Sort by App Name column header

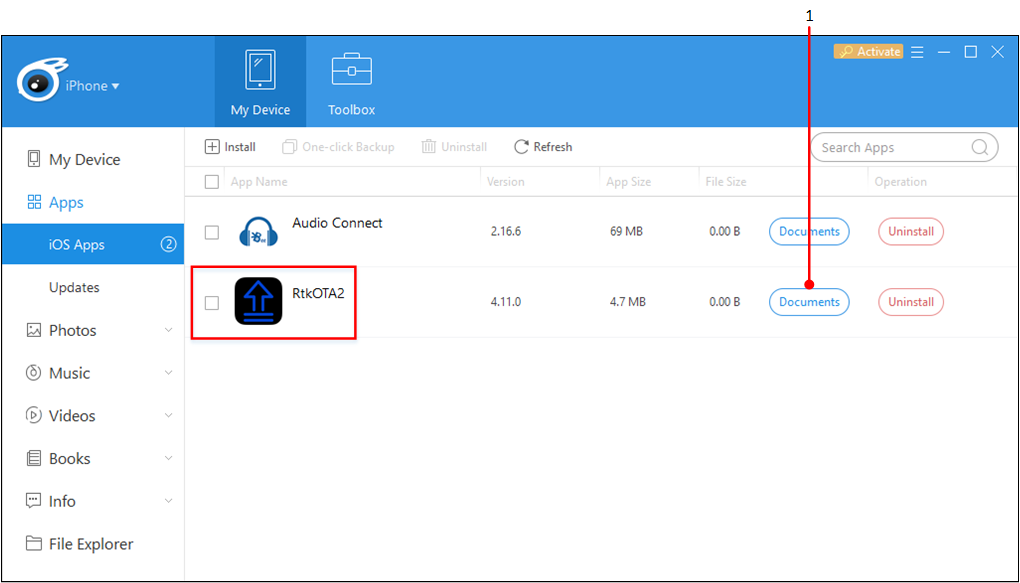coord(259,182)
